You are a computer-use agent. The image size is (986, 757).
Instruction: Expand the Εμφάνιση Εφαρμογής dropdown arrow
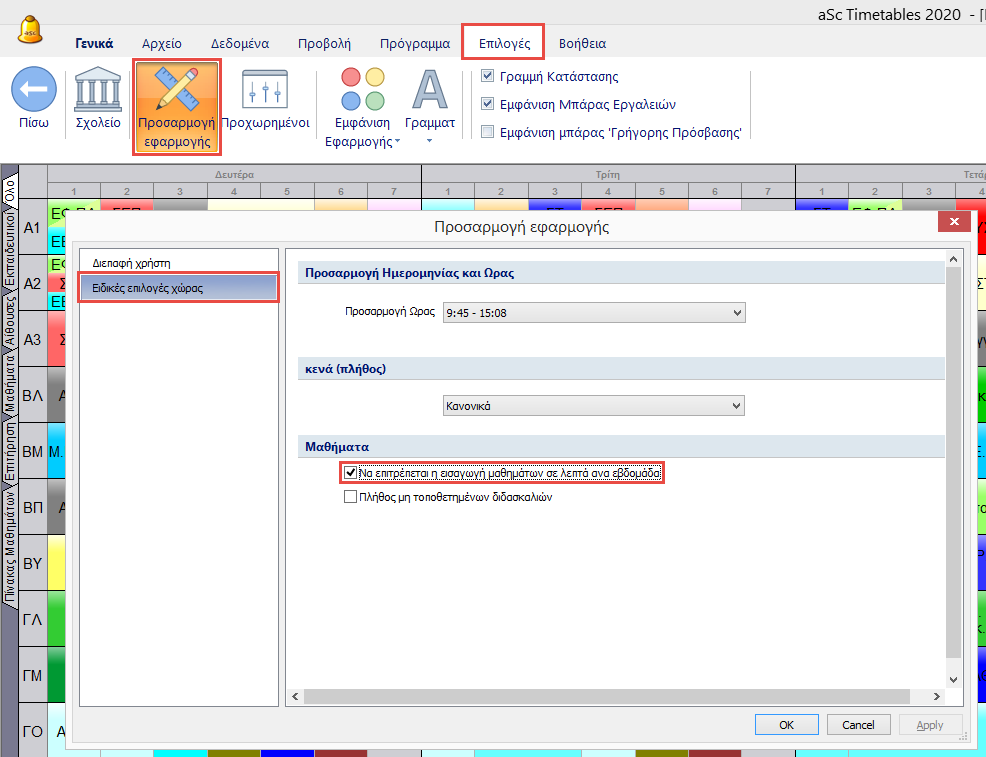[398, 142]
